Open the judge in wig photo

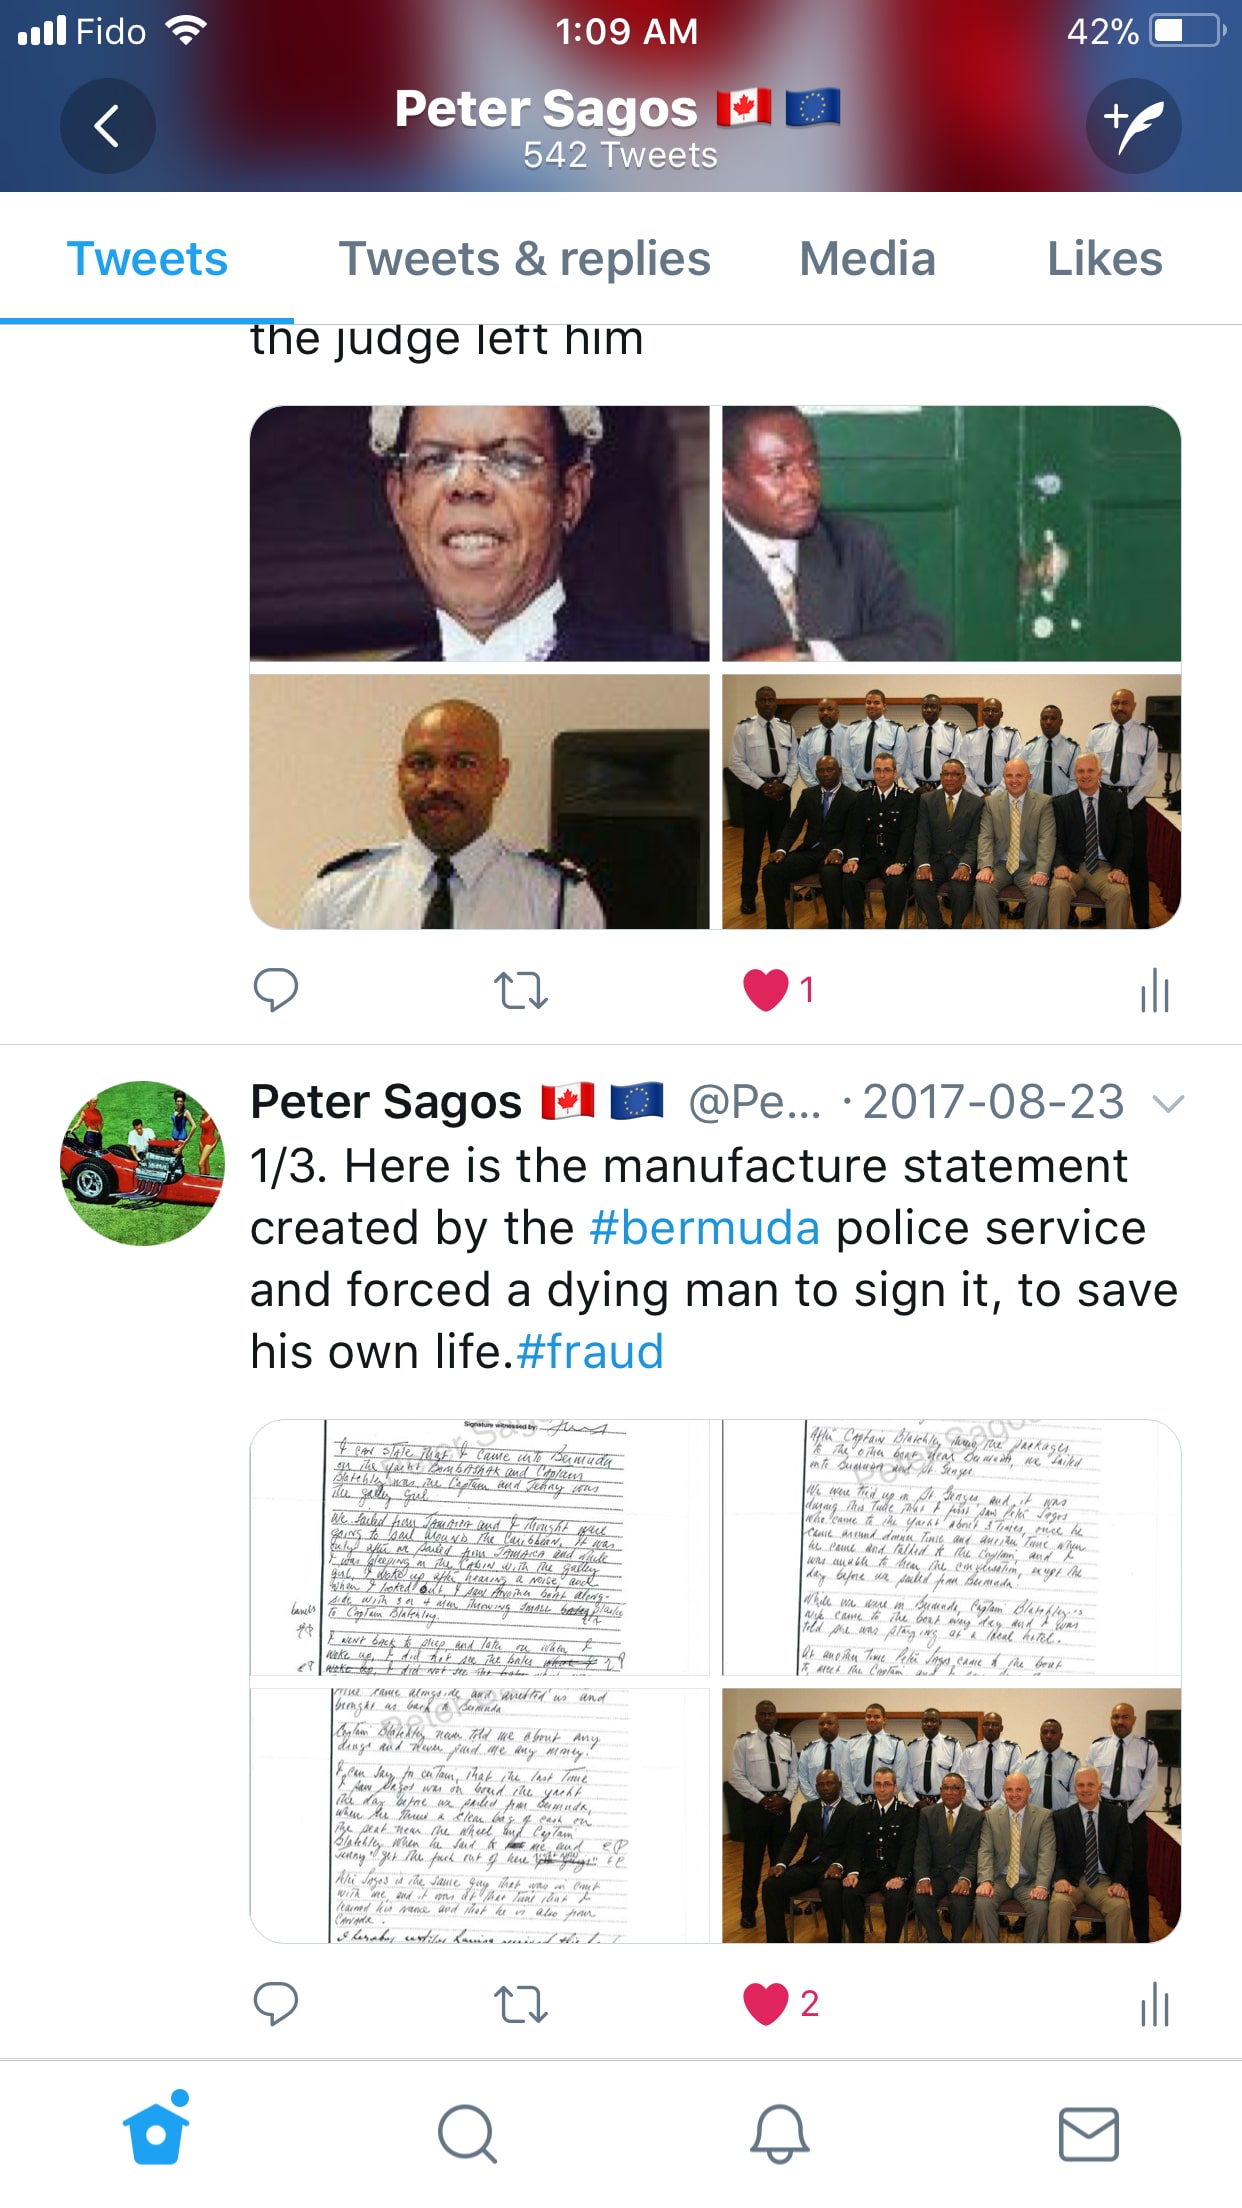(480, 533)
